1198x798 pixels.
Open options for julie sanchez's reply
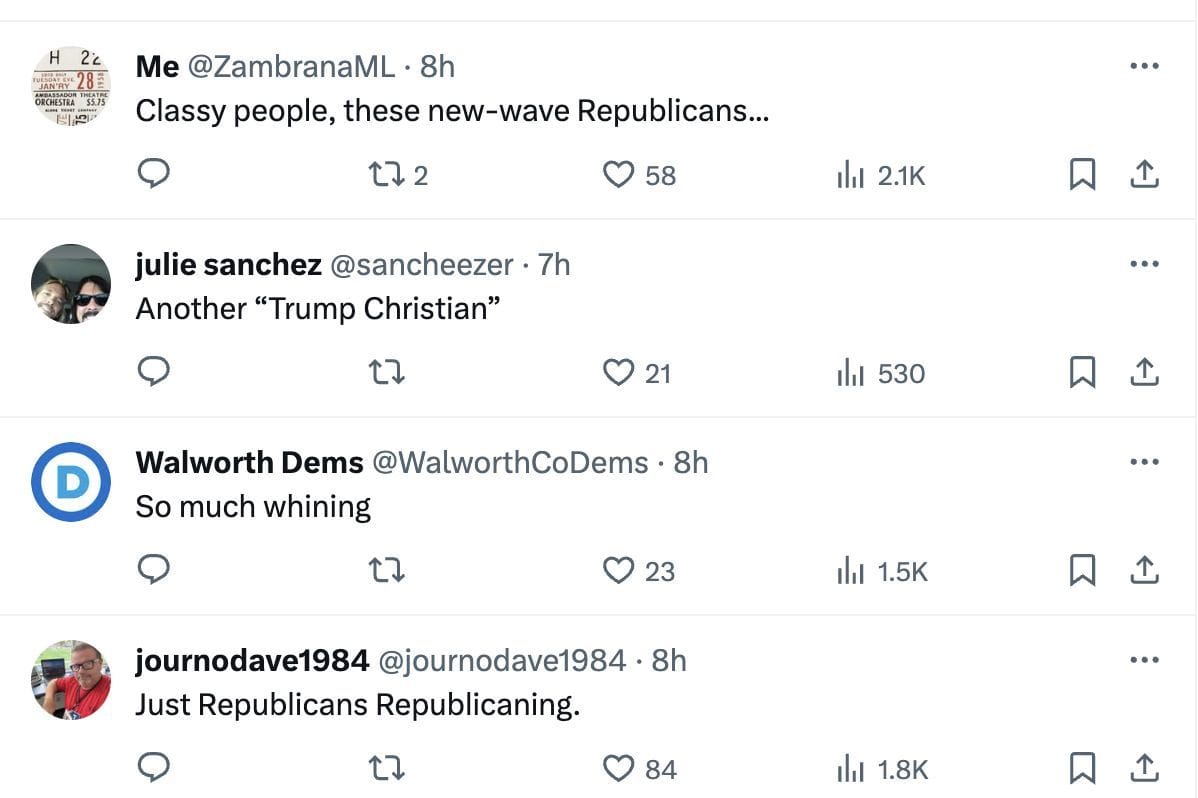pyautogui.click(x=1142, y=263)
